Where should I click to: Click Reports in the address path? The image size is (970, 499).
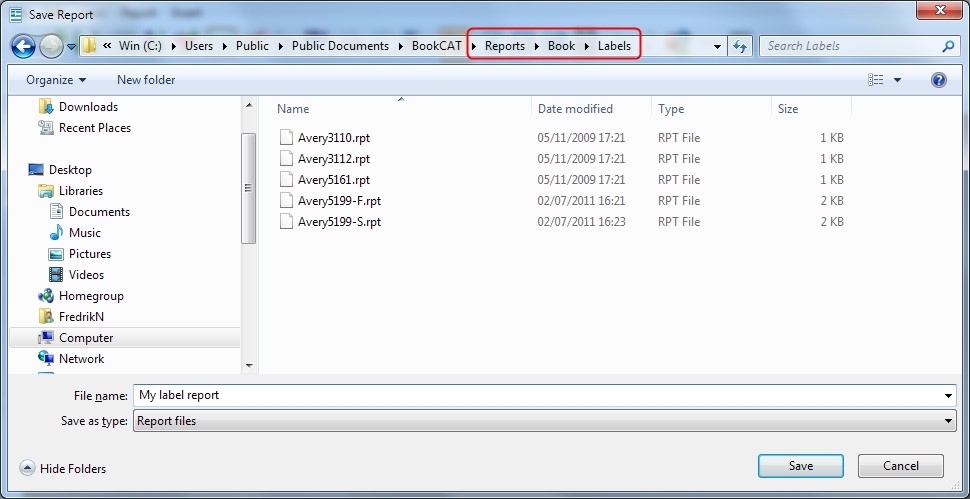tap(505, 46)
